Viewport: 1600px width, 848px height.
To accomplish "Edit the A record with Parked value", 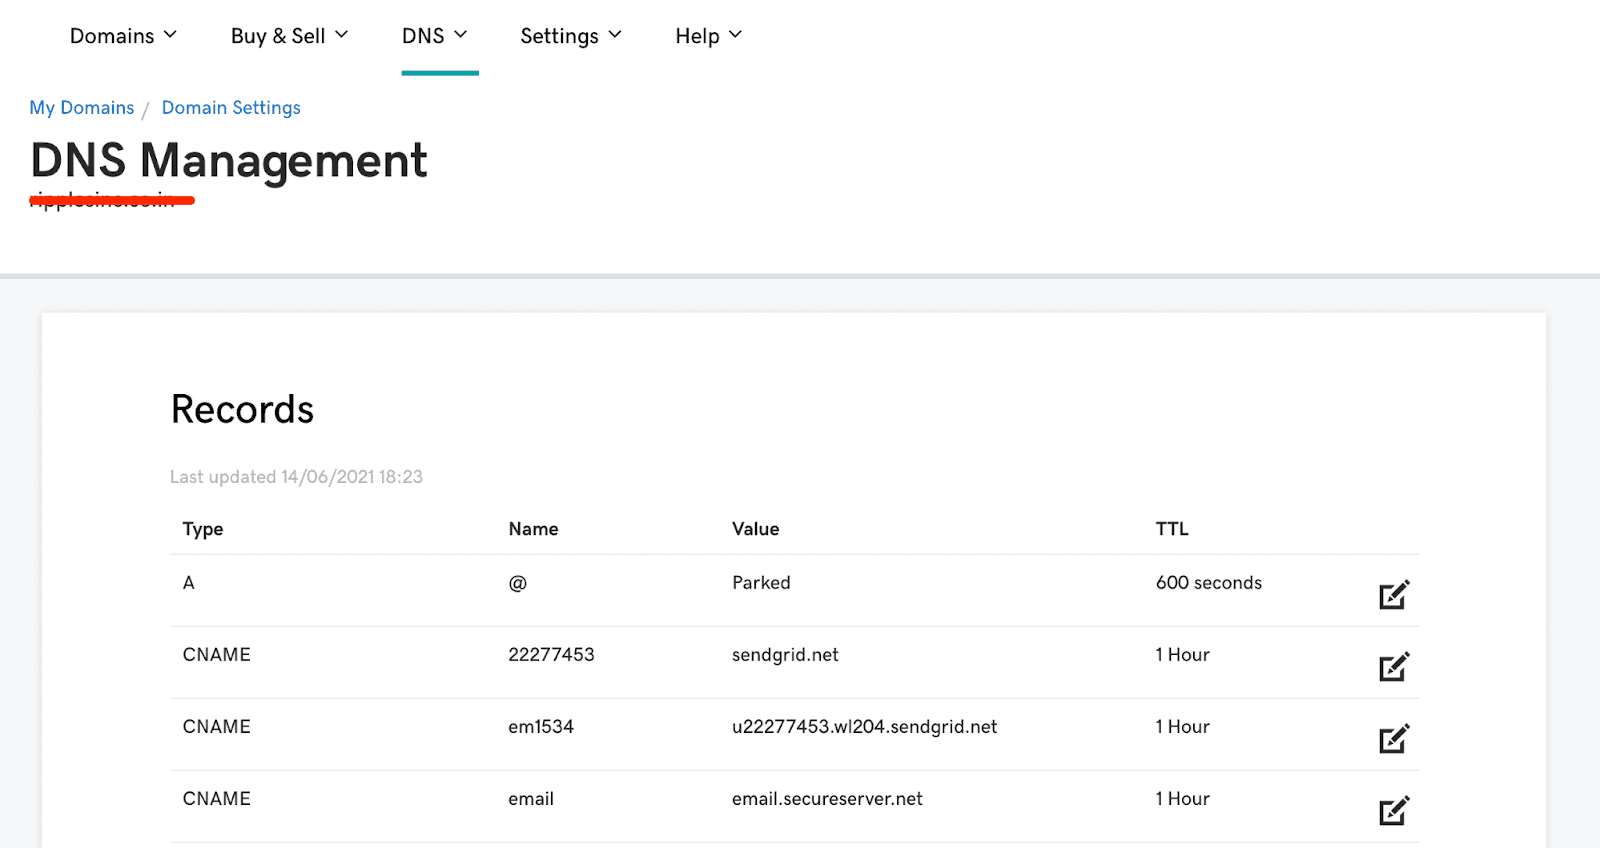I will (1393, 595).
